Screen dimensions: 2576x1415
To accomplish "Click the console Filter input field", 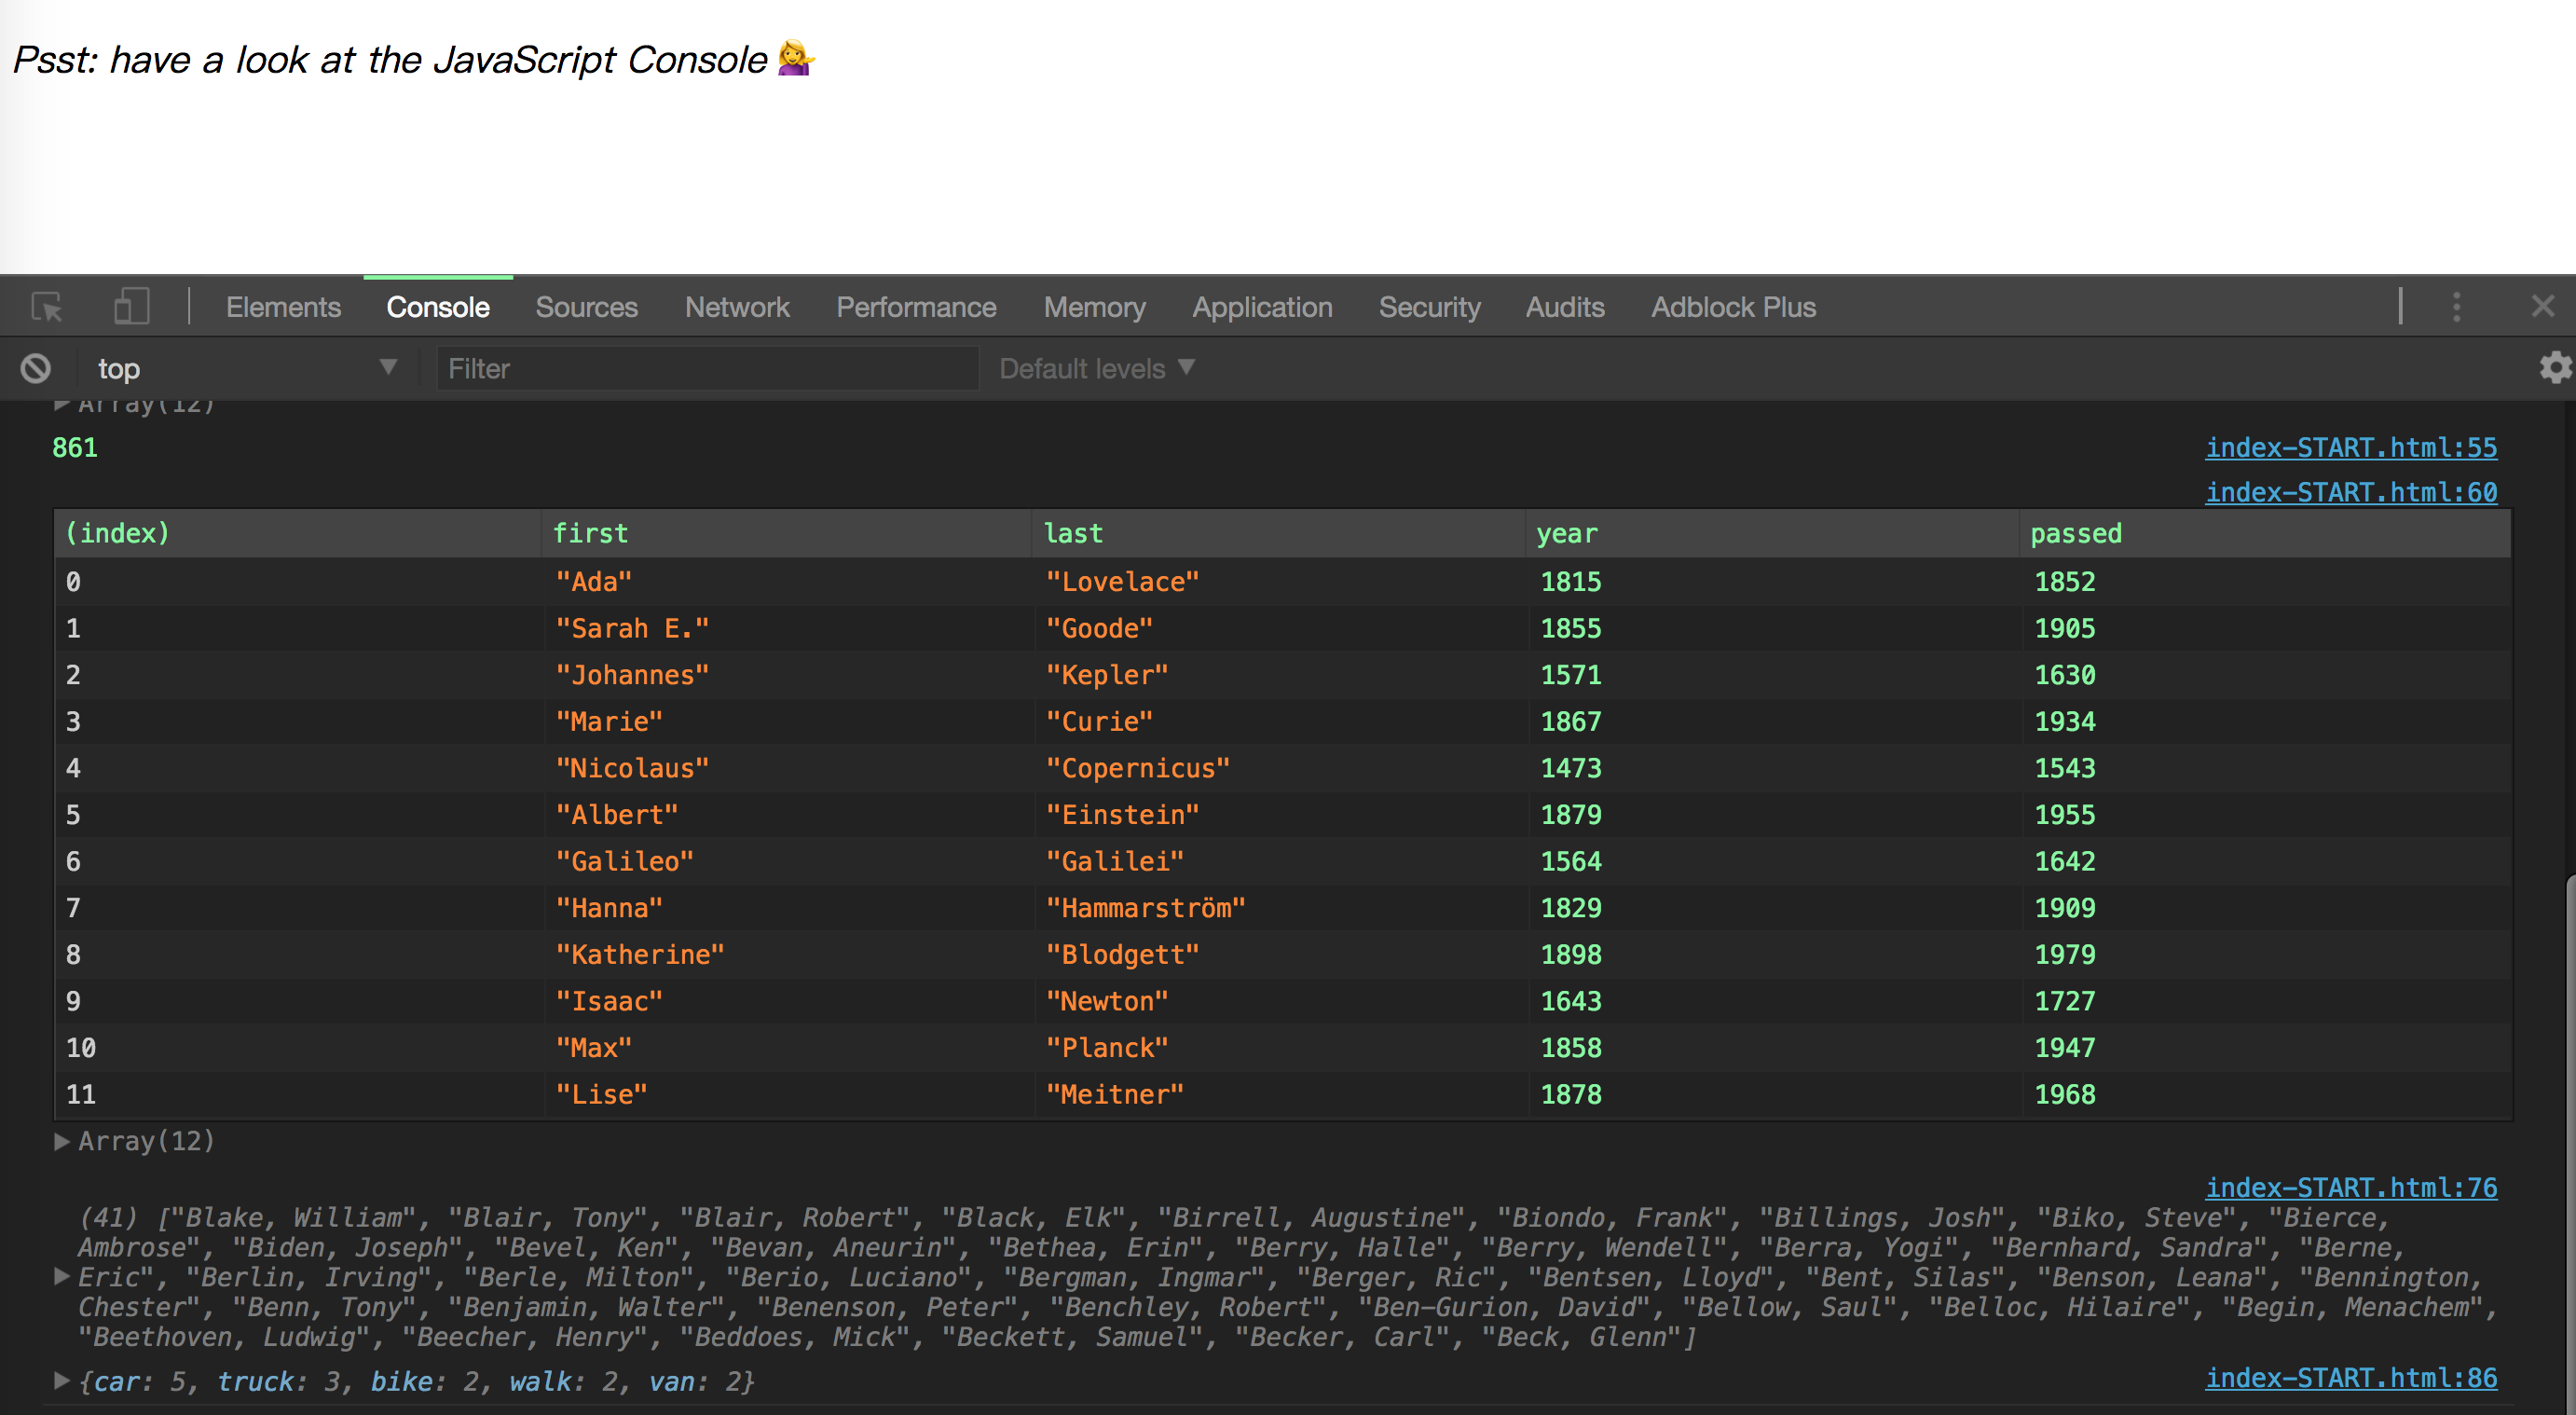I will tap(706, 368).
